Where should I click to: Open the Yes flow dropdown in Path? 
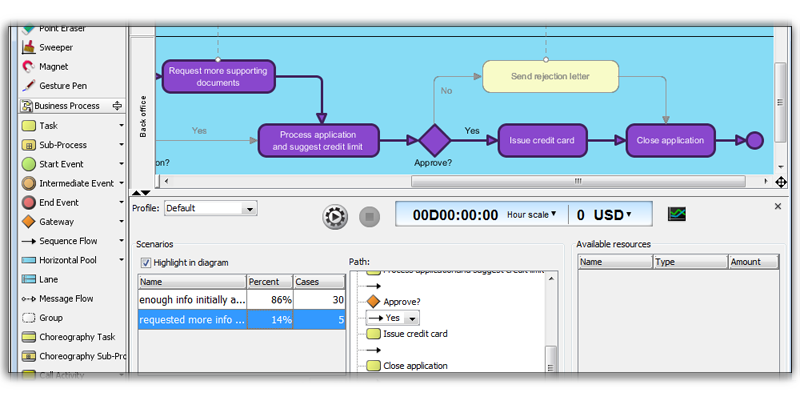pos(392,318)
